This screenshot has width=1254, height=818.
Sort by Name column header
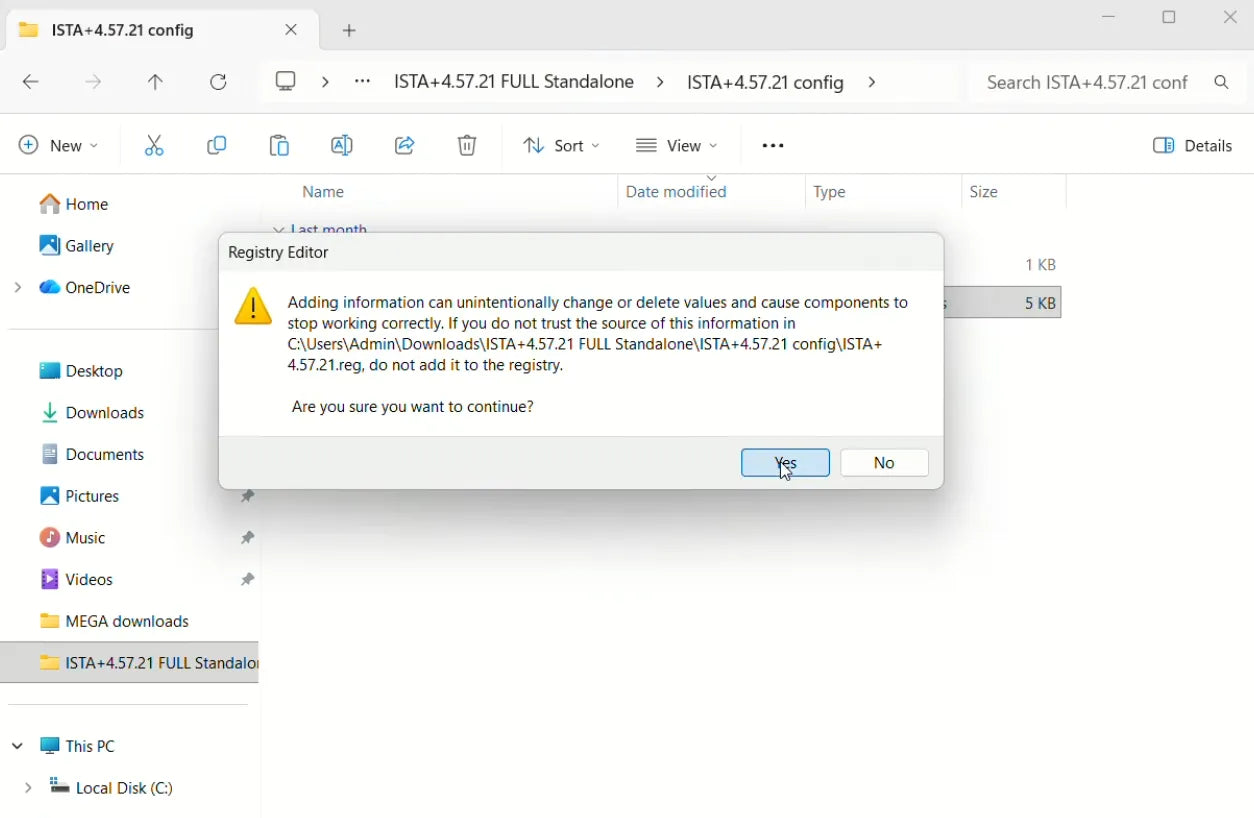(x=323, y=192)
